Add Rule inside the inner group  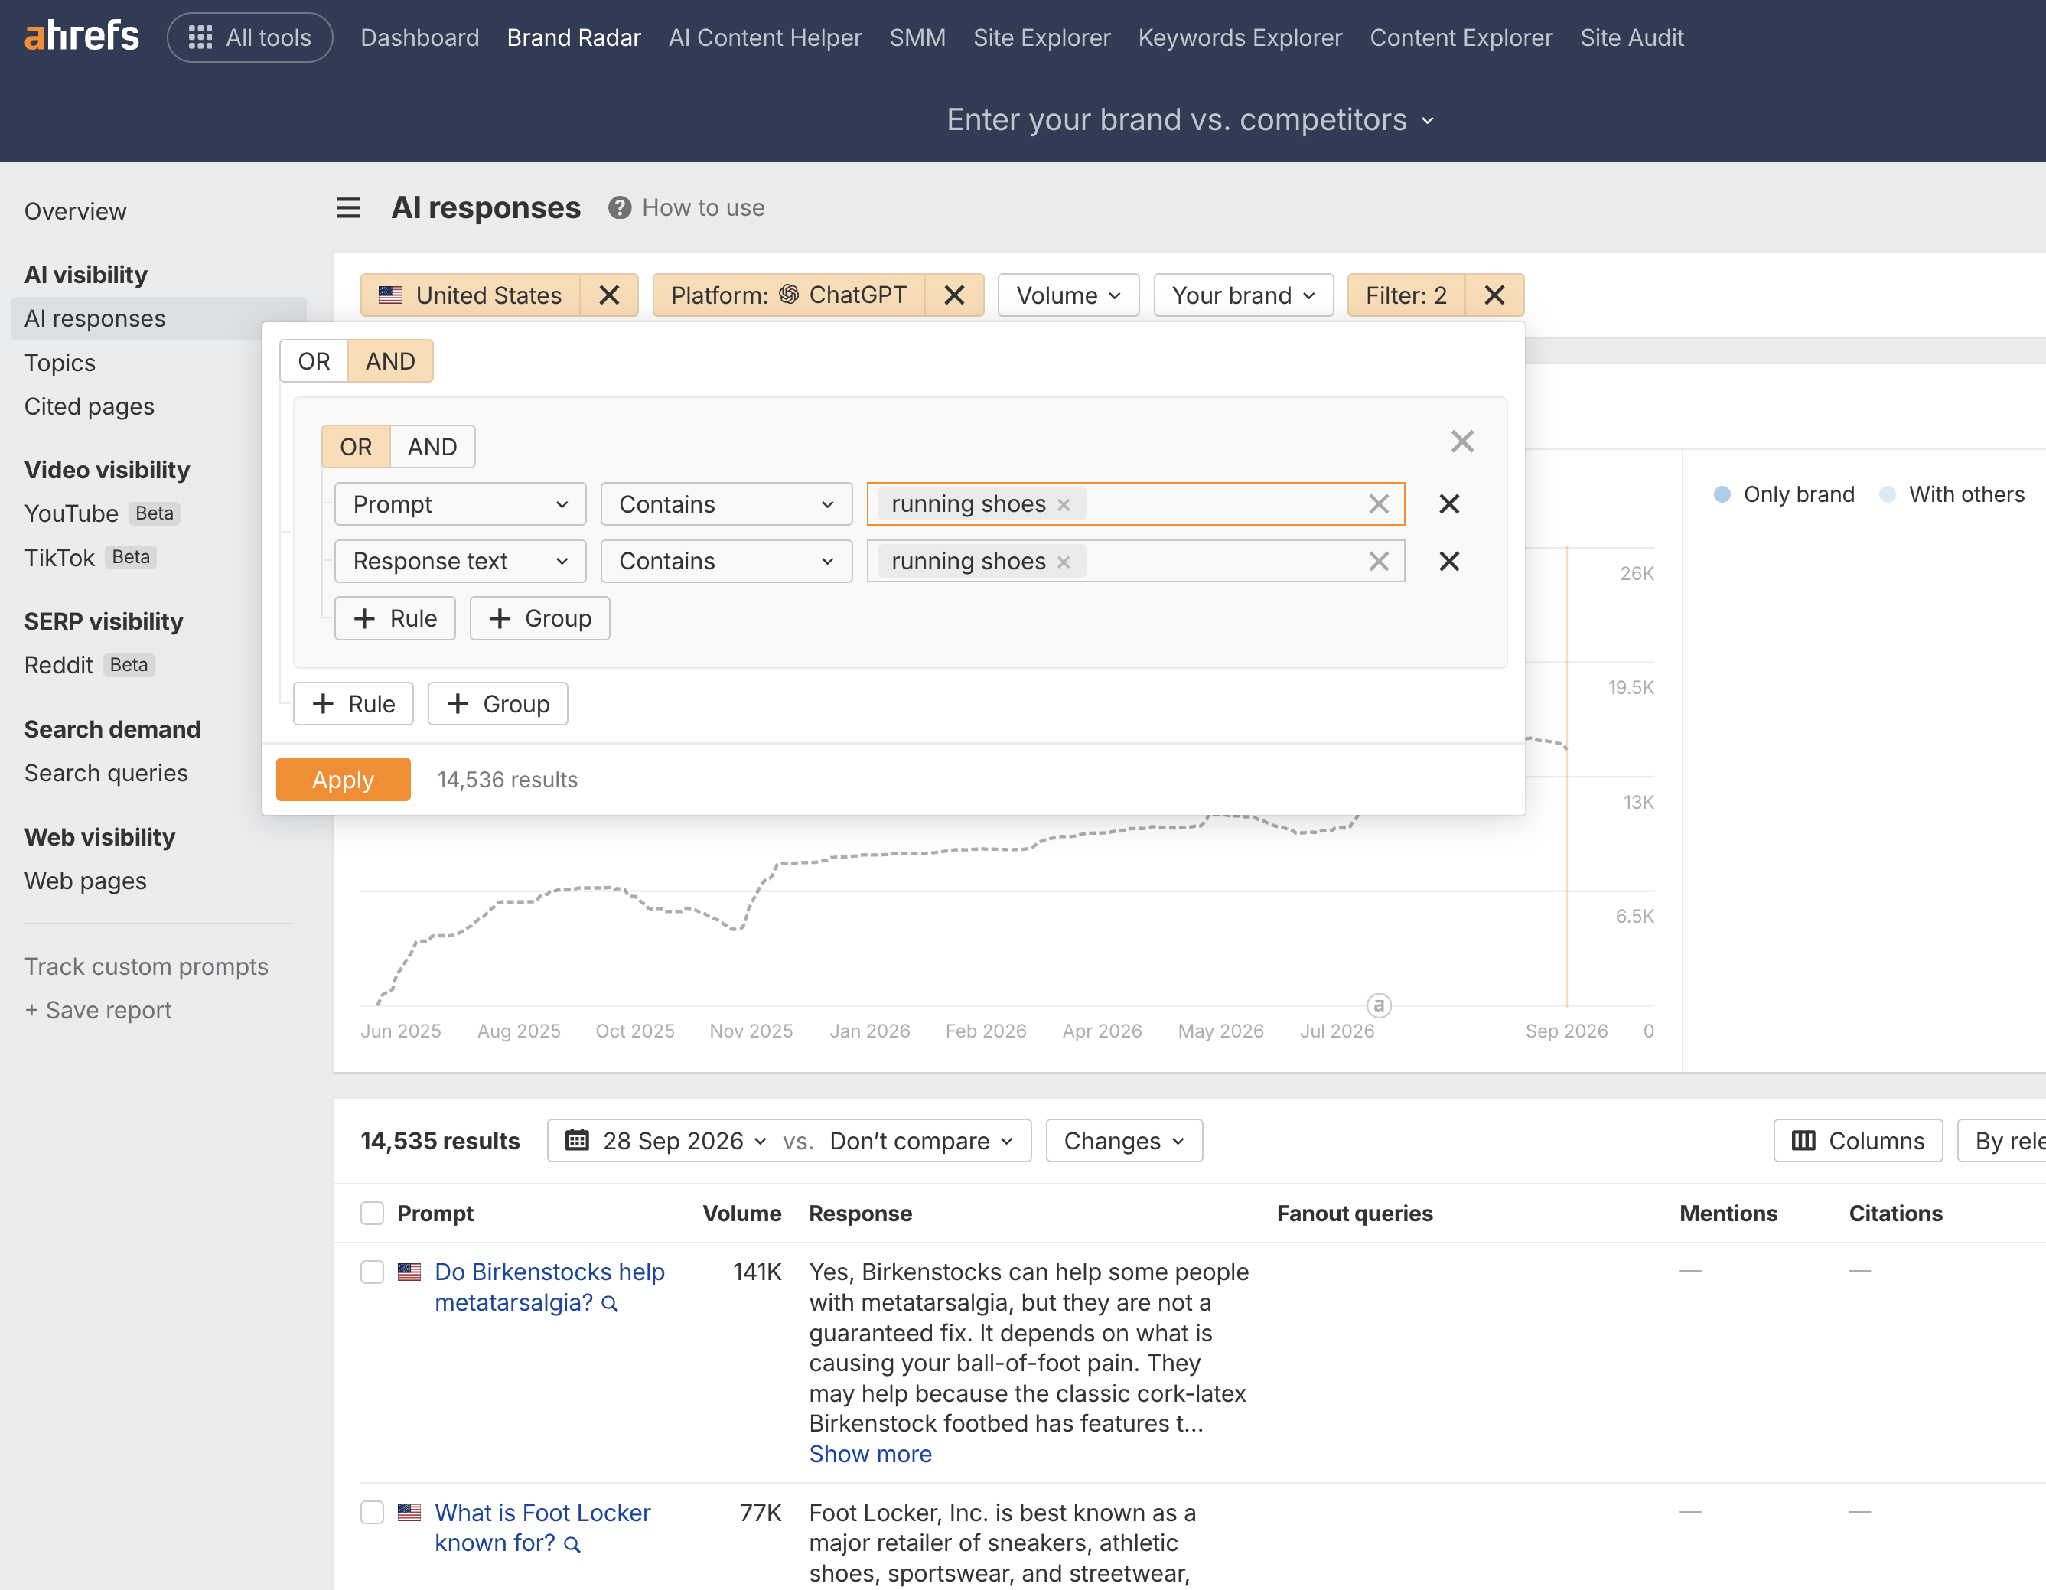395,618
